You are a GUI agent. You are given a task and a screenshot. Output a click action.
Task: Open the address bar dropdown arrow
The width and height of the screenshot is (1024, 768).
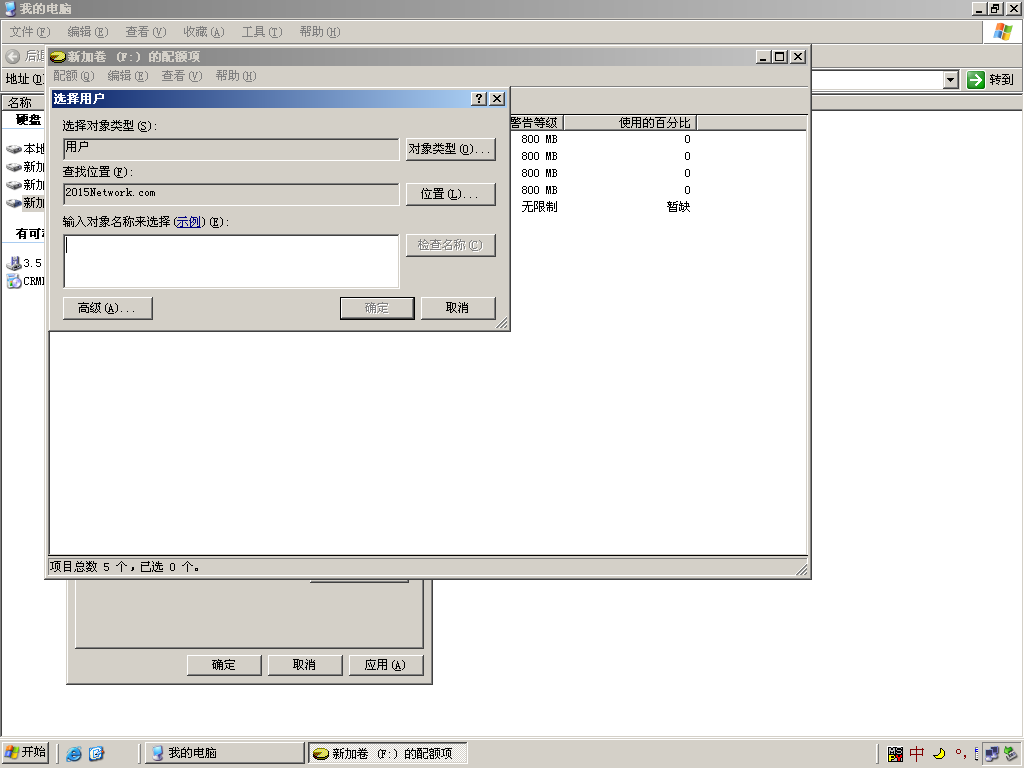[x=951, y=80]
